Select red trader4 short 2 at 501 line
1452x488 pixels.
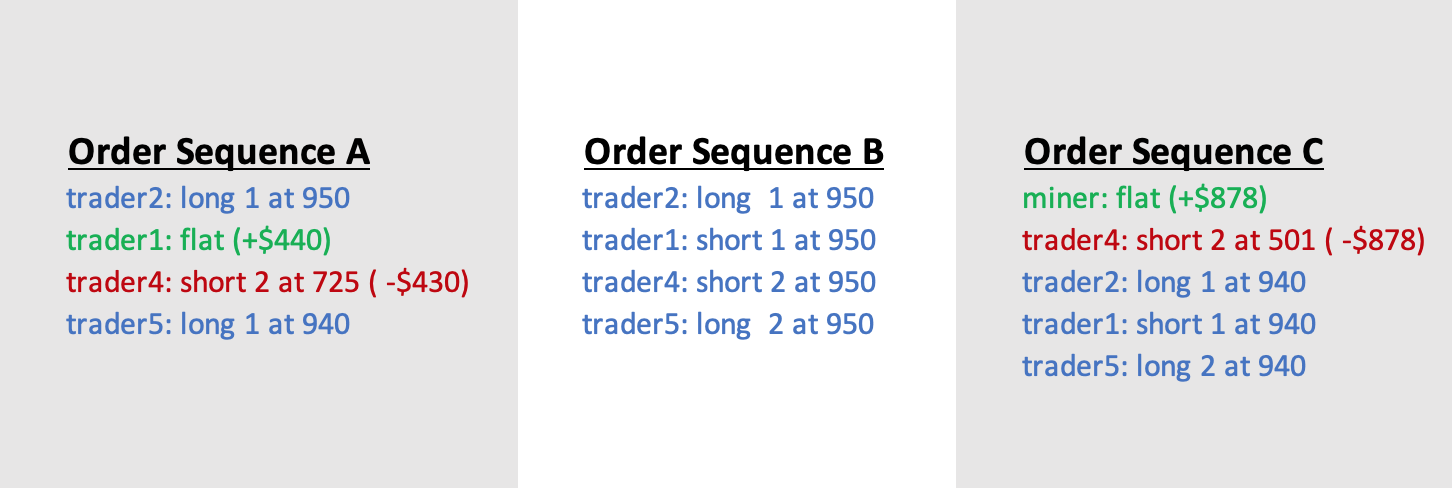[x=1224, y=240]
